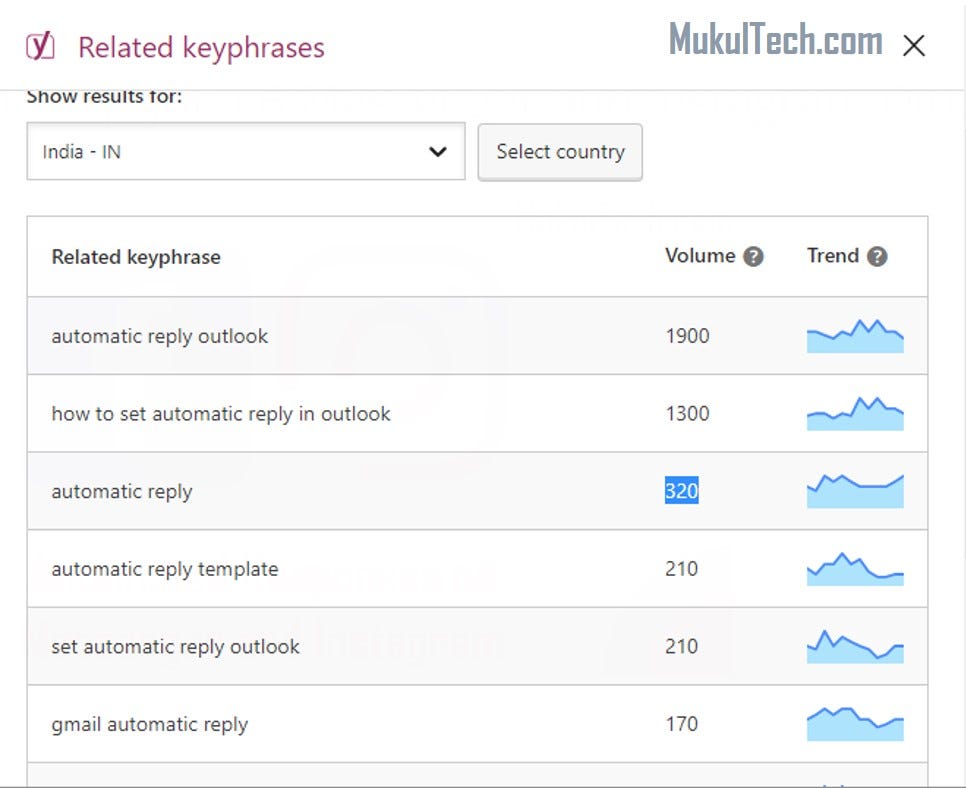966x788 pixels.
Task: Select the 'set automatic reply outlook' keyphrase
Action: (x=176, y=647)
